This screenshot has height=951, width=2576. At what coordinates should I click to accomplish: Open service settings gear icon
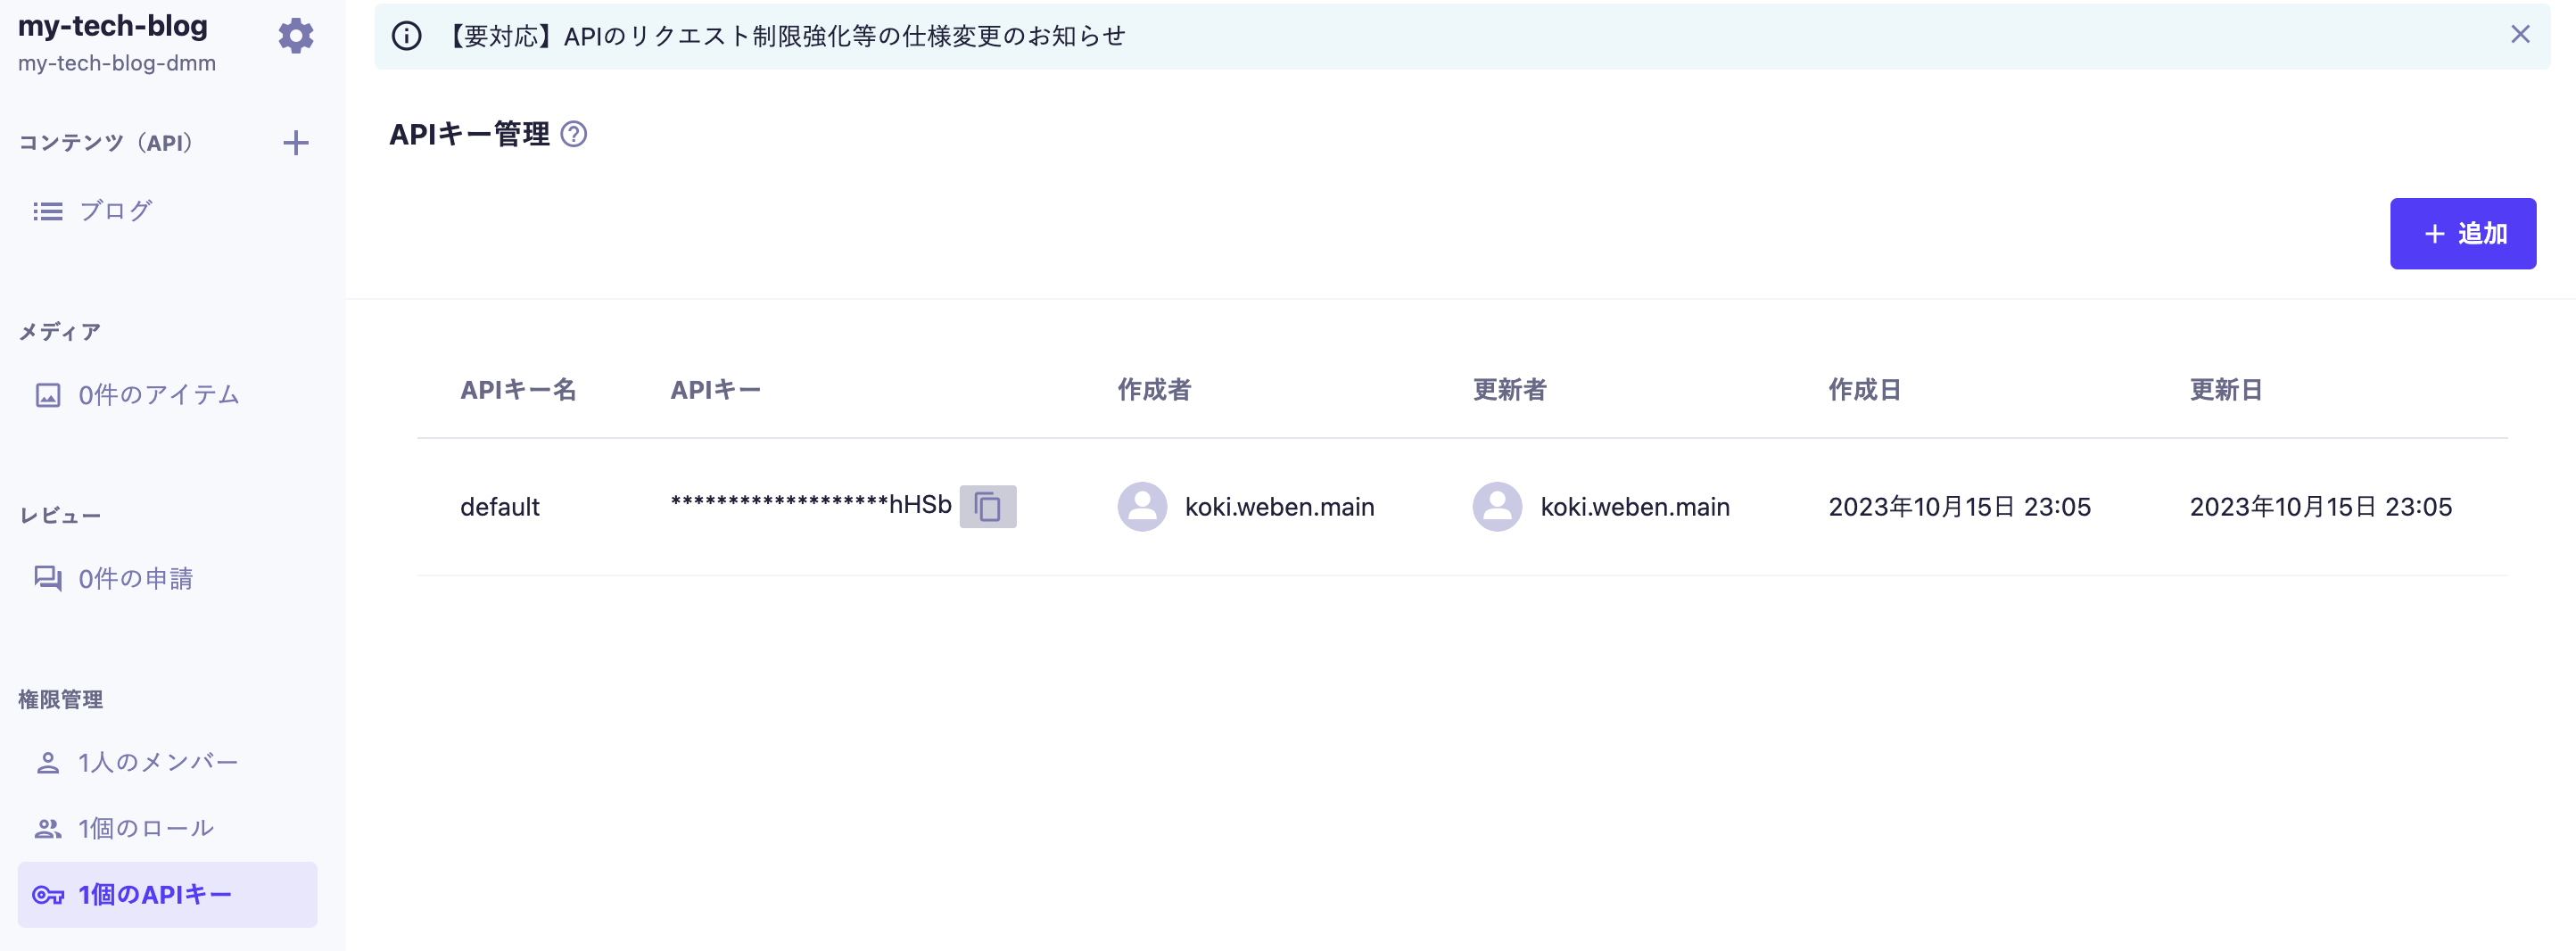pos(296,37)
